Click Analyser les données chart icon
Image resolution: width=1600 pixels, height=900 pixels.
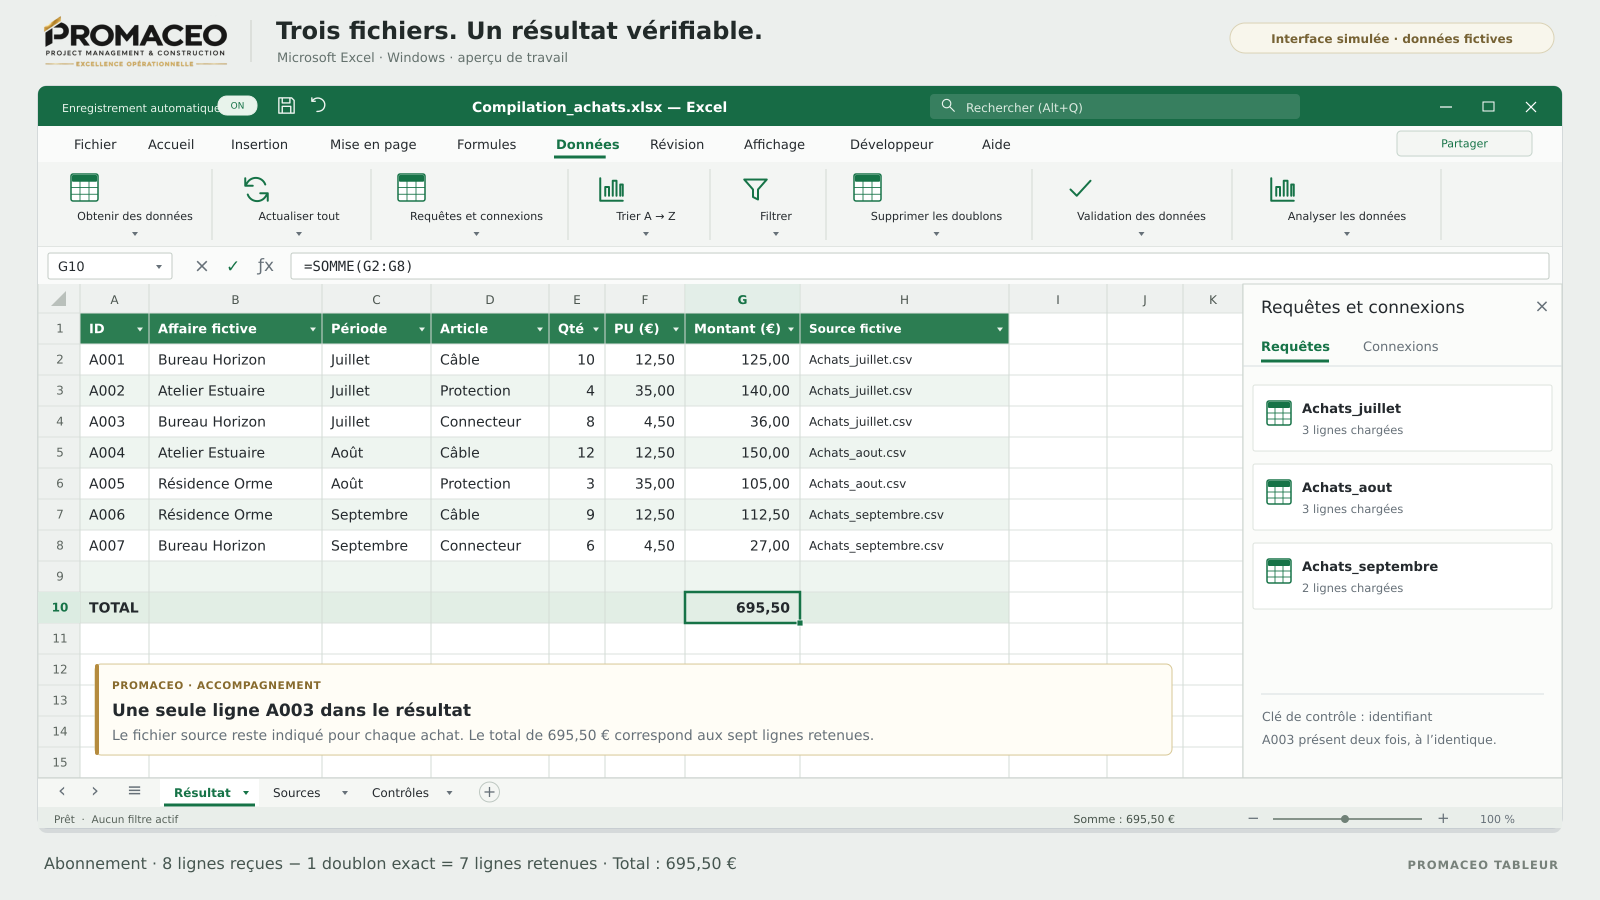[x=1283, y=188]
